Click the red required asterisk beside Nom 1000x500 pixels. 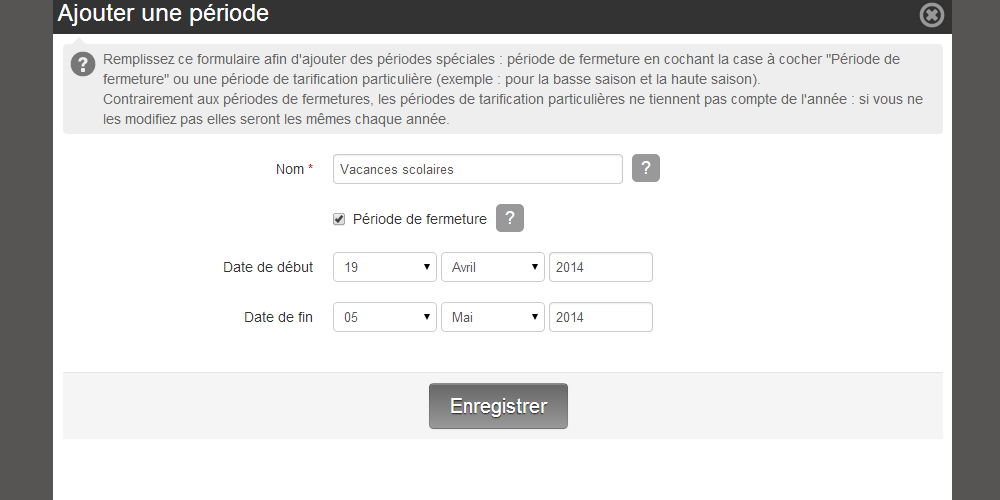point(311,168)
